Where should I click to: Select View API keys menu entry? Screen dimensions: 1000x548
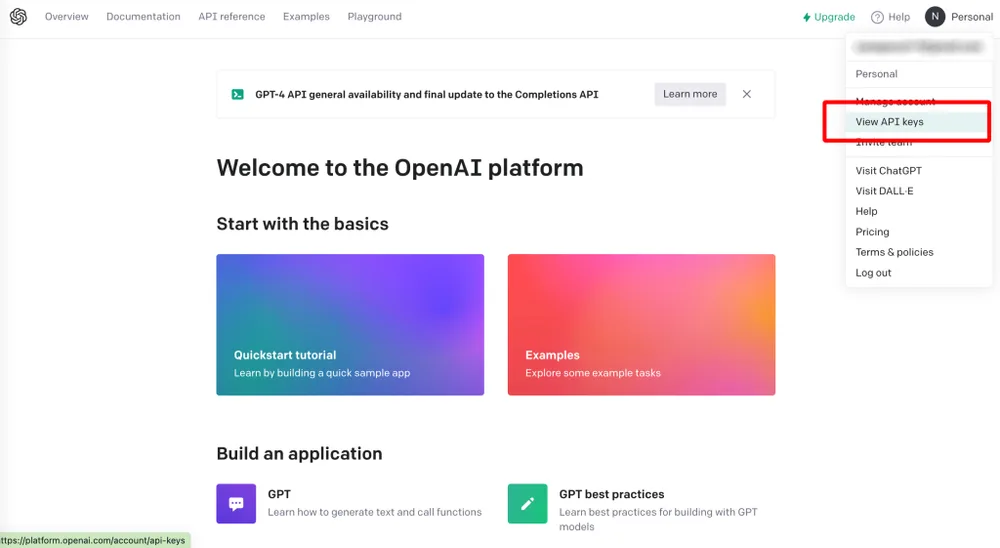(x=918, y=122)
